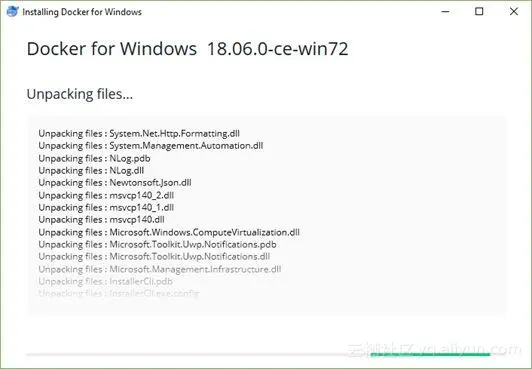Select the Microsoft.Management.Infrastructure.dll line
The height and width of the screenshot is (369, 532).
[x=160, y=269]
